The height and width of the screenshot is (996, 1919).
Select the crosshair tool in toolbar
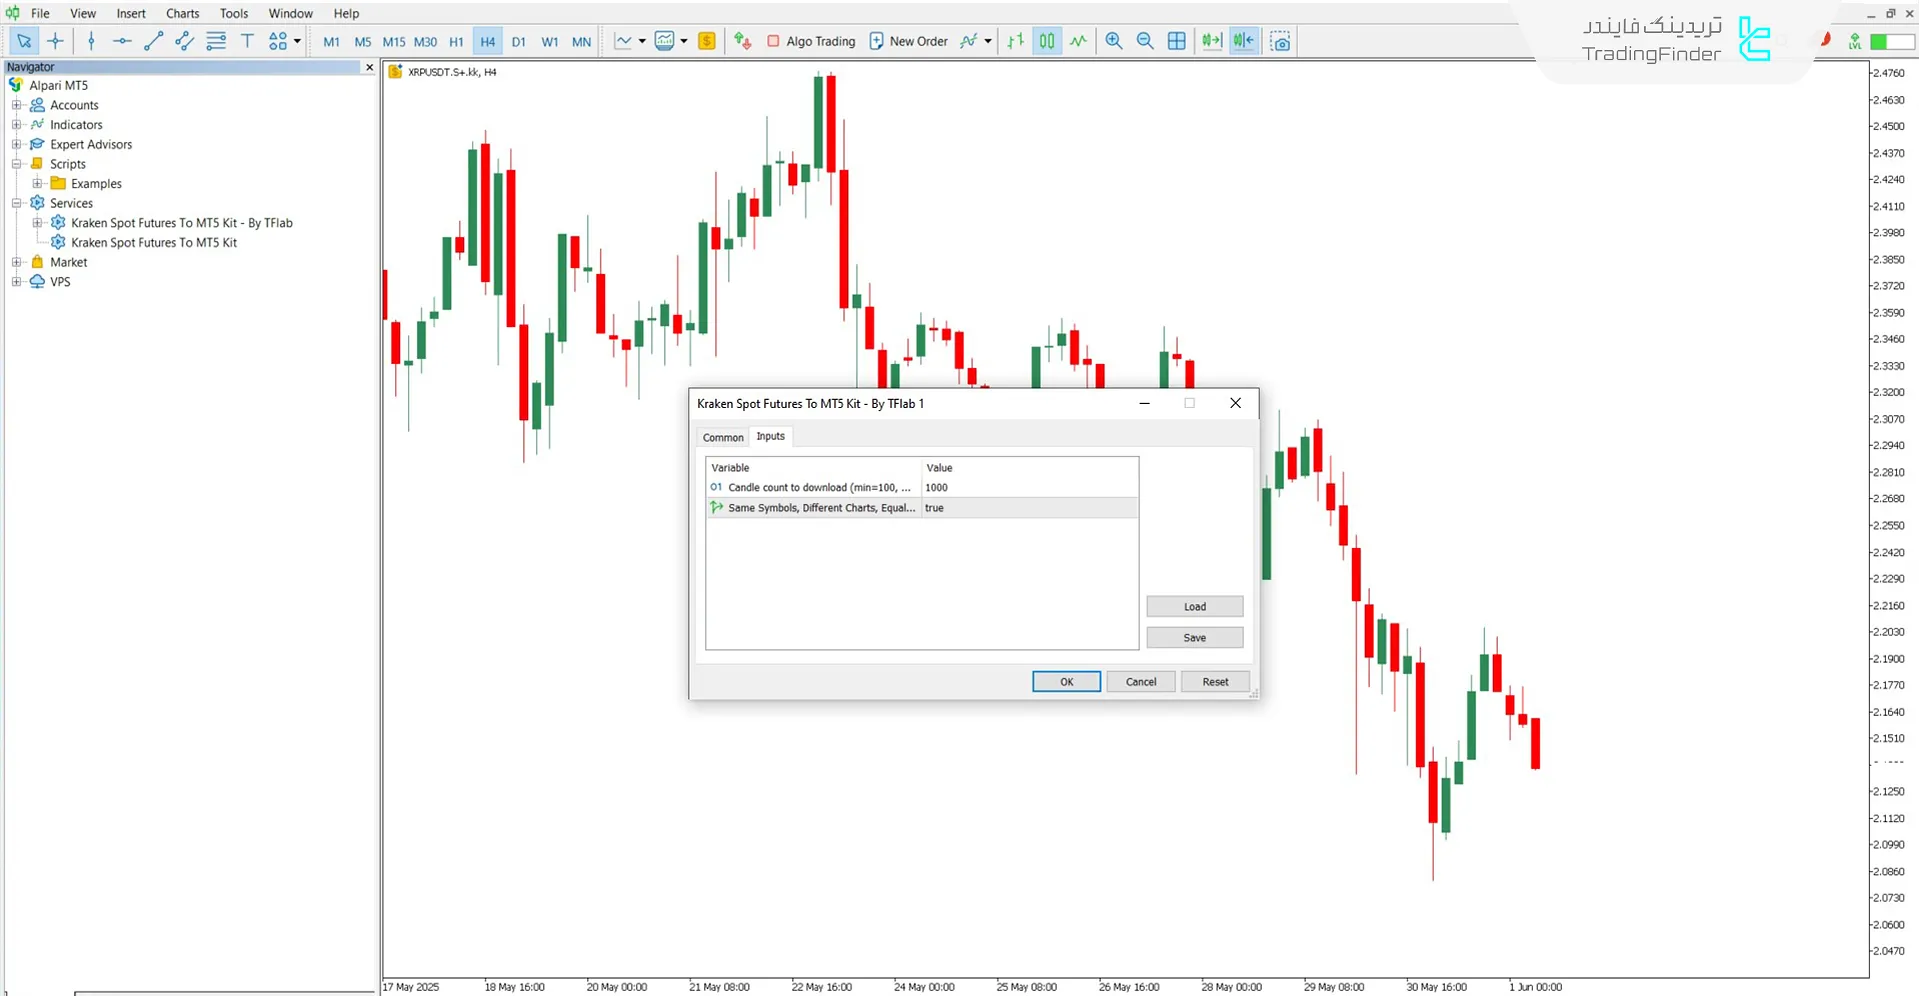55,41
